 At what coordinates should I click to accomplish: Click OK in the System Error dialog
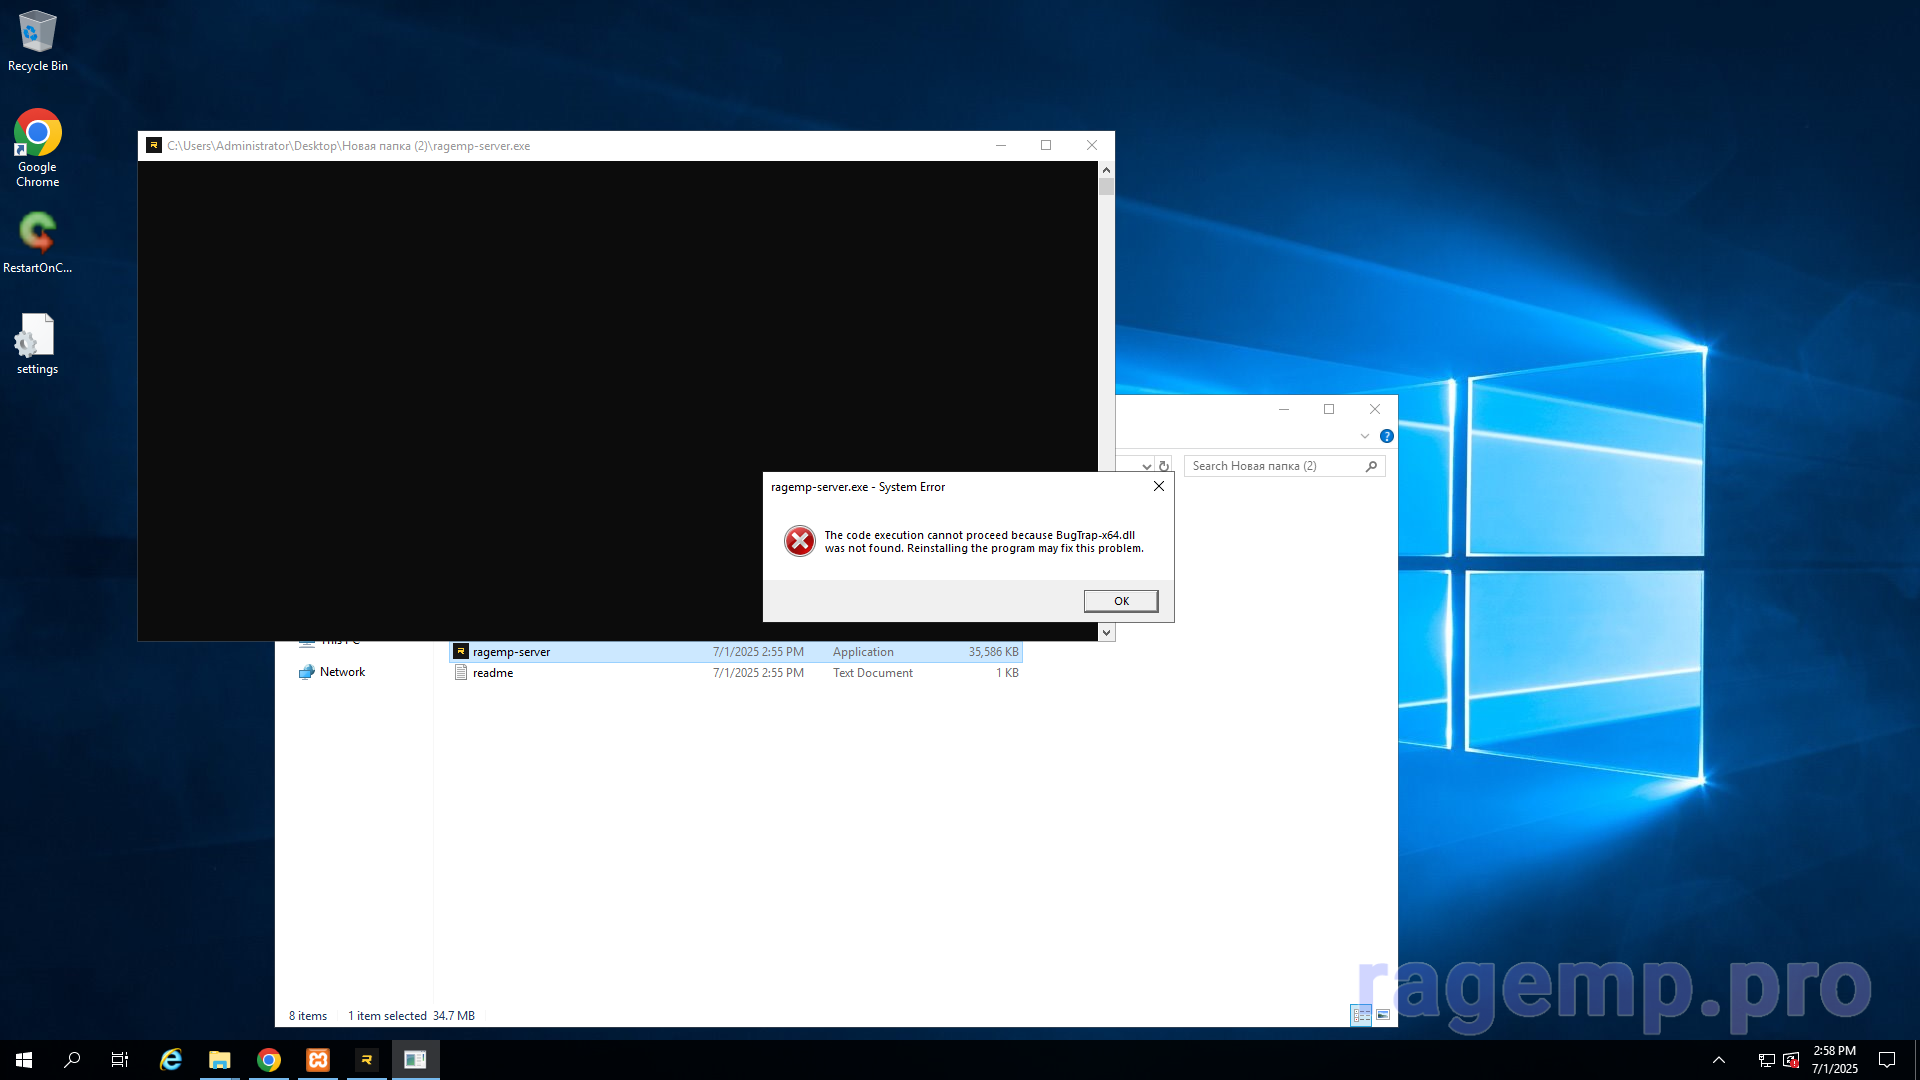tap(1120, 601)
